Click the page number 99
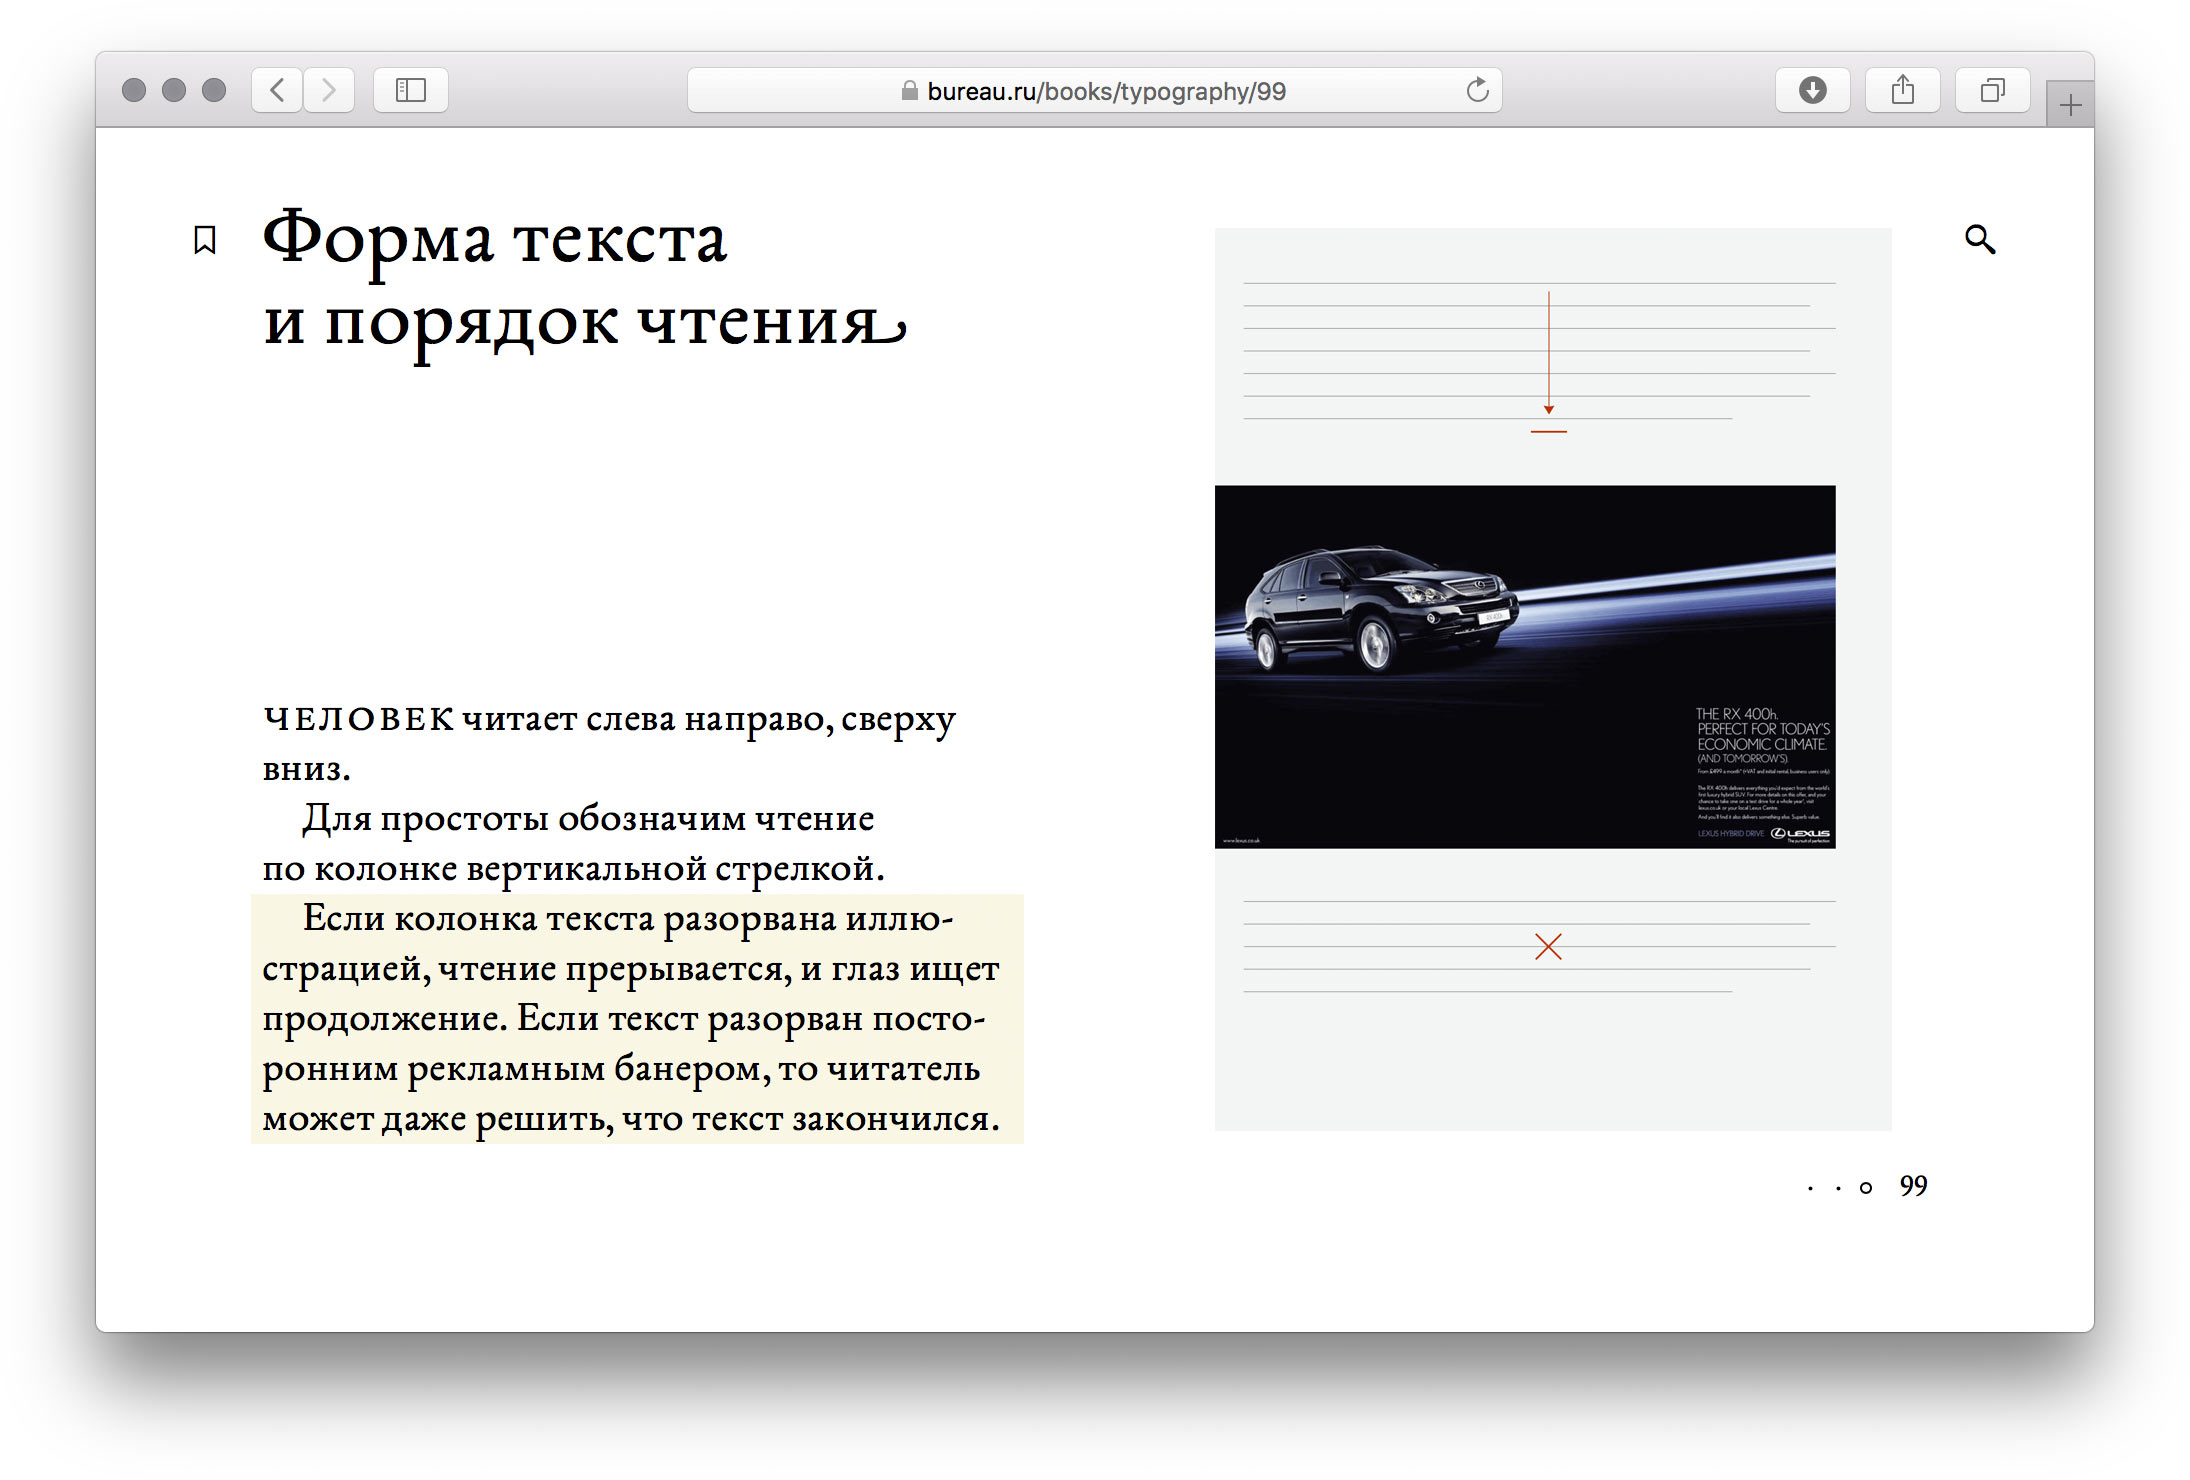This screenshot has width=2190, height=1480. 1913,1186
